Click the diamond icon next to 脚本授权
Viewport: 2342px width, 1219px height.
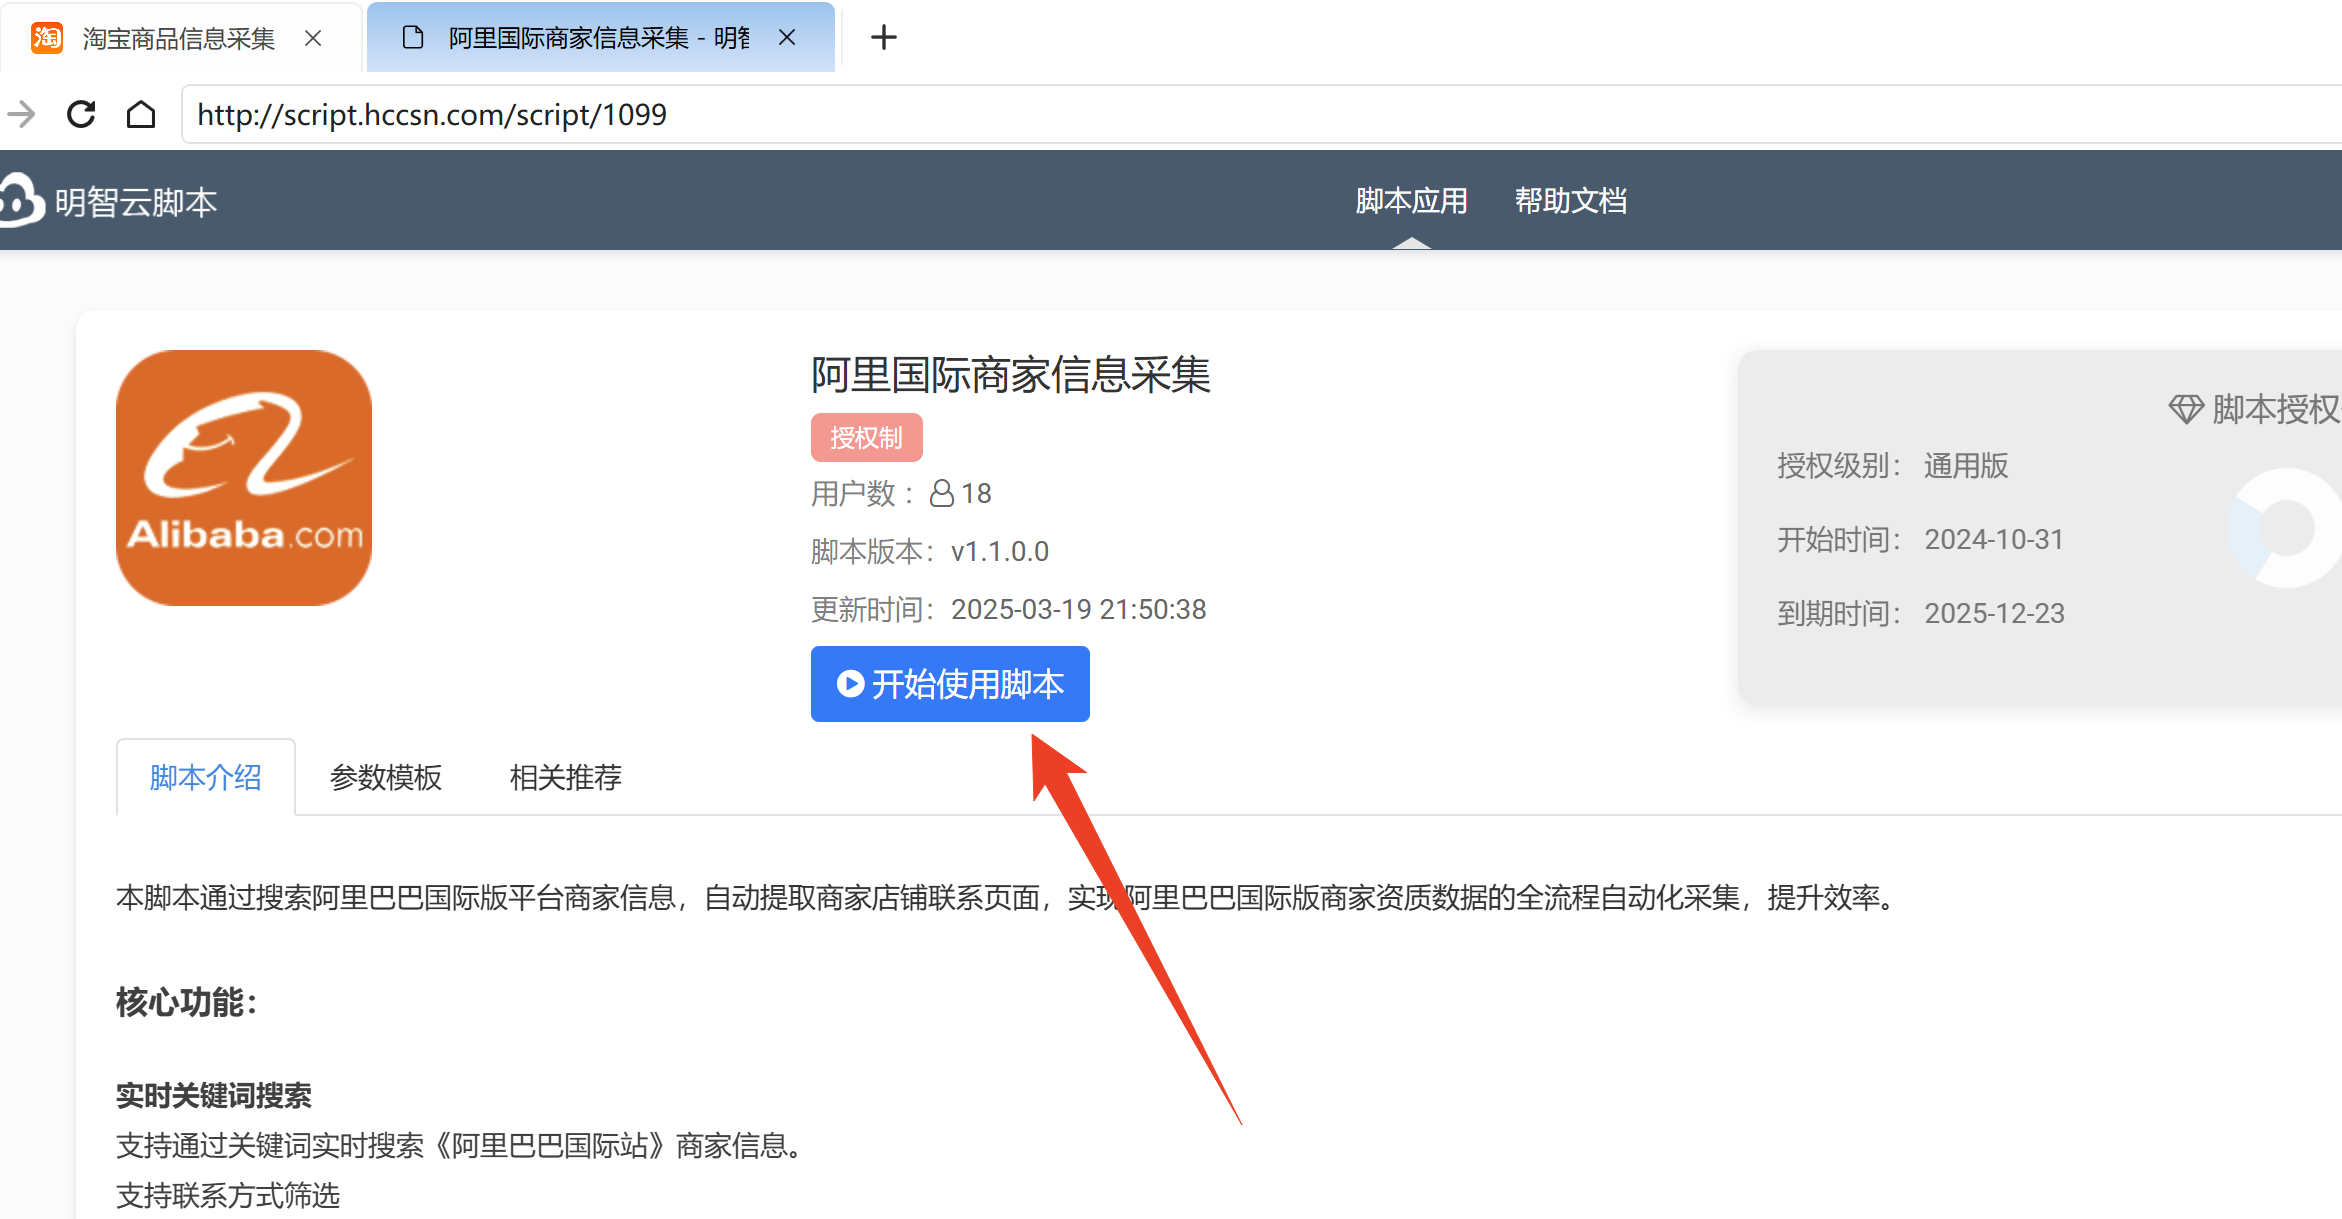[2186, 409]
